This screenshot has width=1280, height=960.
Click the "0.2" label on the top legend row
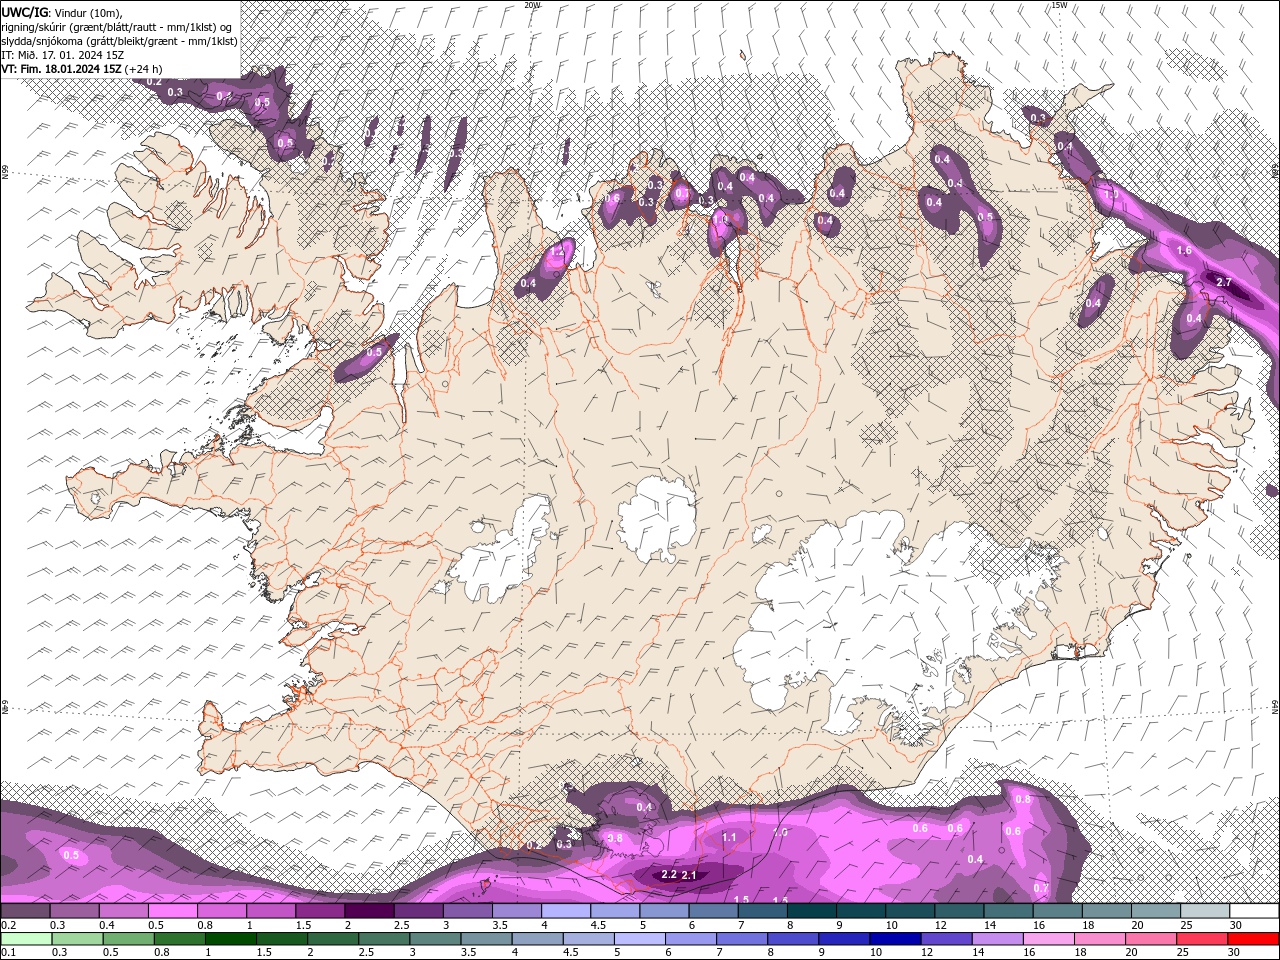8,925
